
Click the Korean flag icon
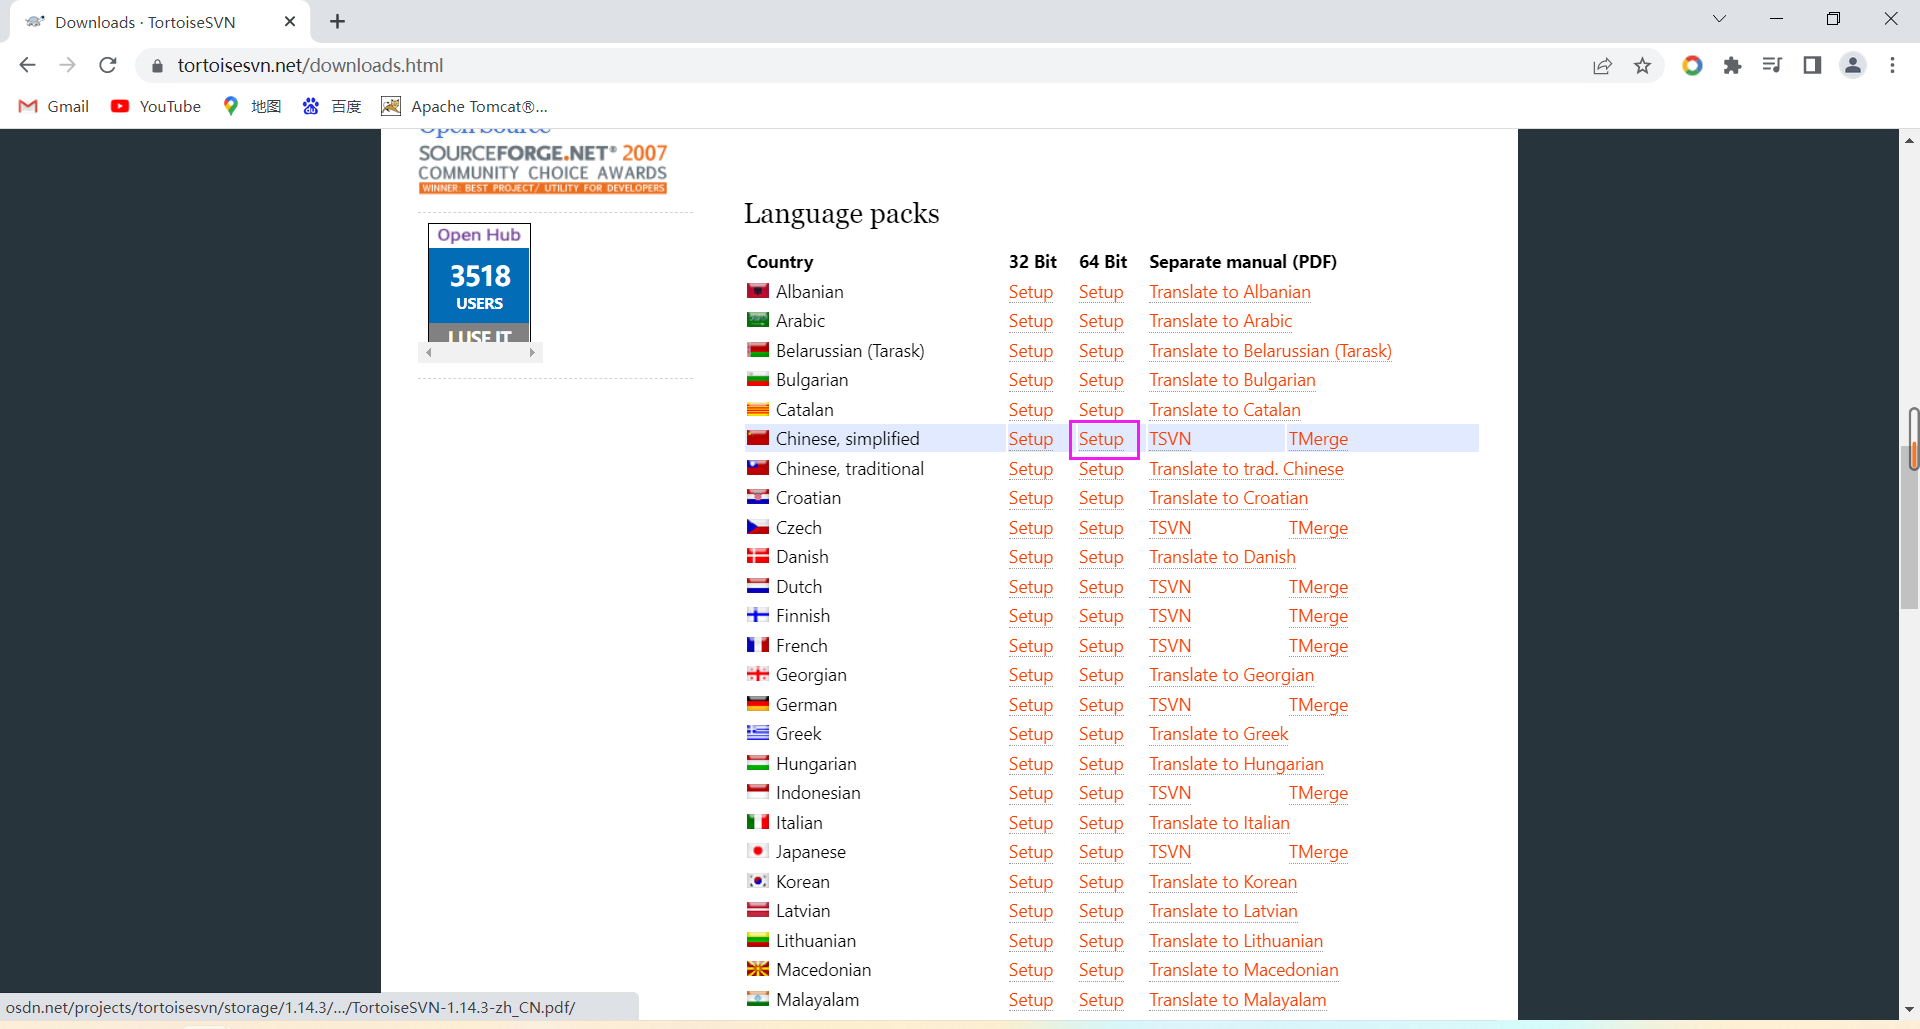758,881
